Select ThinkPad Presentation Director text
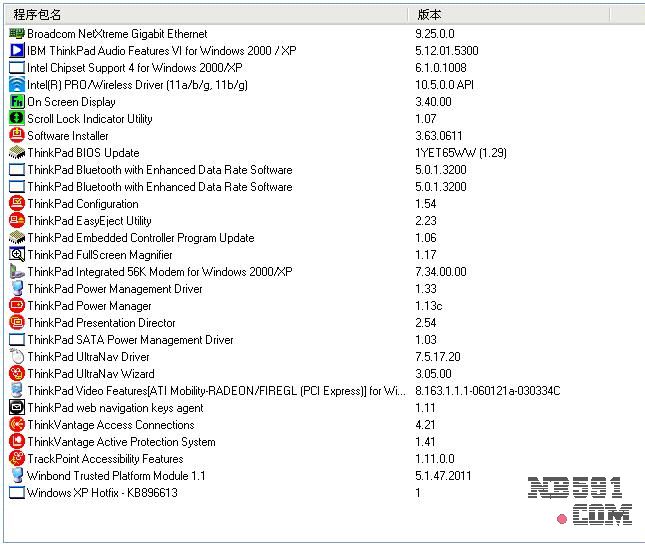The width and height of the screenshot is (645, 554). (x=101, y=323)
